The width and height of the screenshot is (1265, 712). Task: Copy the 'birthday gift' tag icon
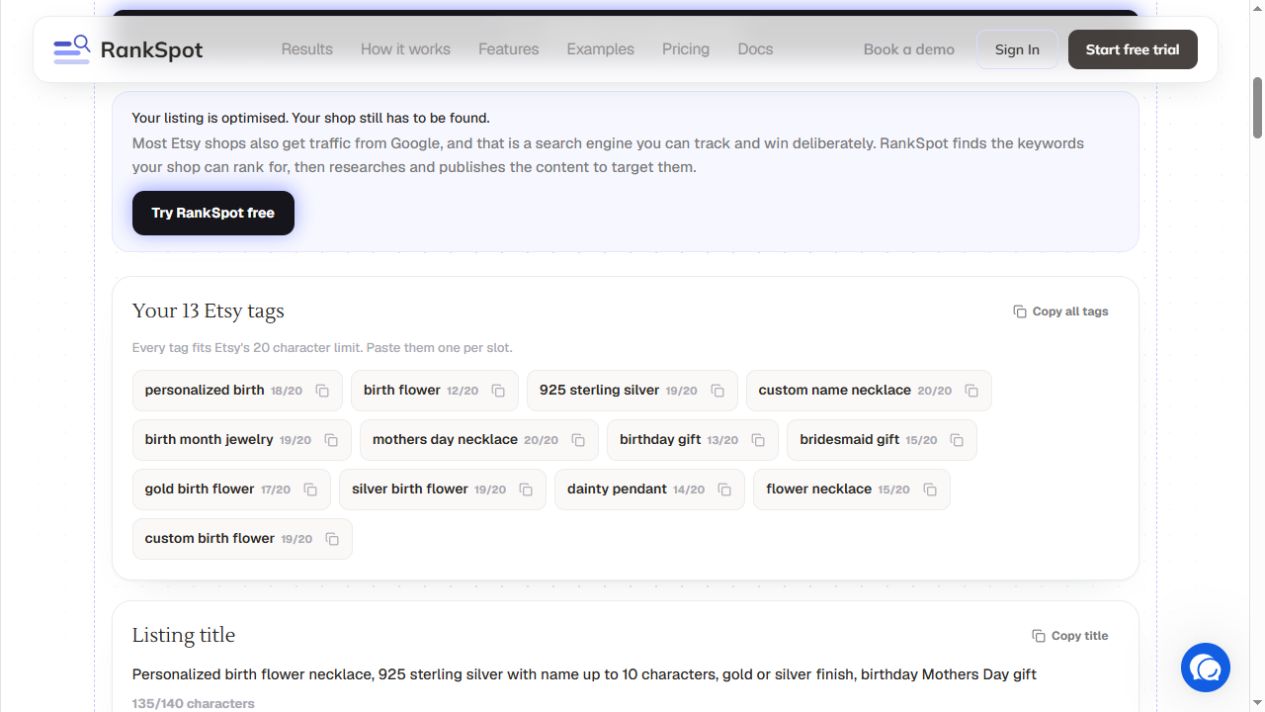click(758, 440)
